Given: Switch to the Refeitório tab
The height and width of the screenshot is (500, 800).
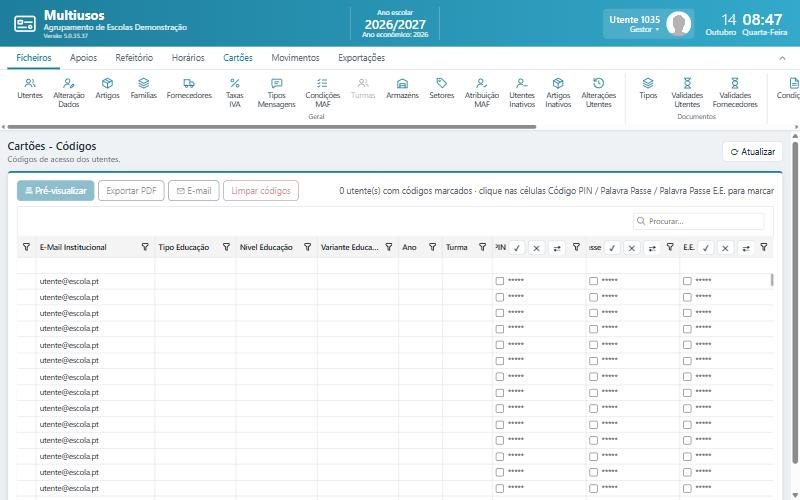Looking at the screenshot, I should (134, 58).
